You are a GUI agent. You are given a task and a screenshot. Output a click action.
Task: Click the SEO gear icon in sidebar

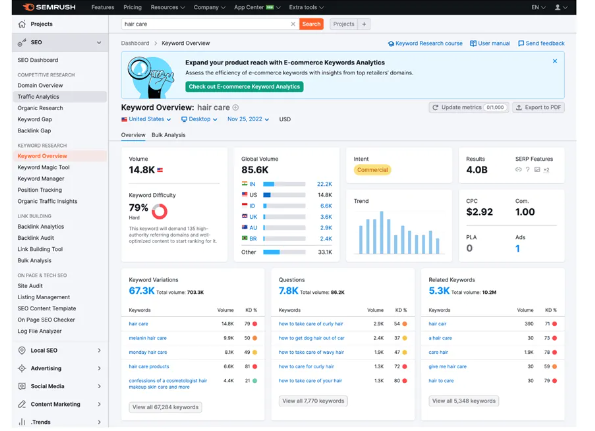click(x=22, y=42)
